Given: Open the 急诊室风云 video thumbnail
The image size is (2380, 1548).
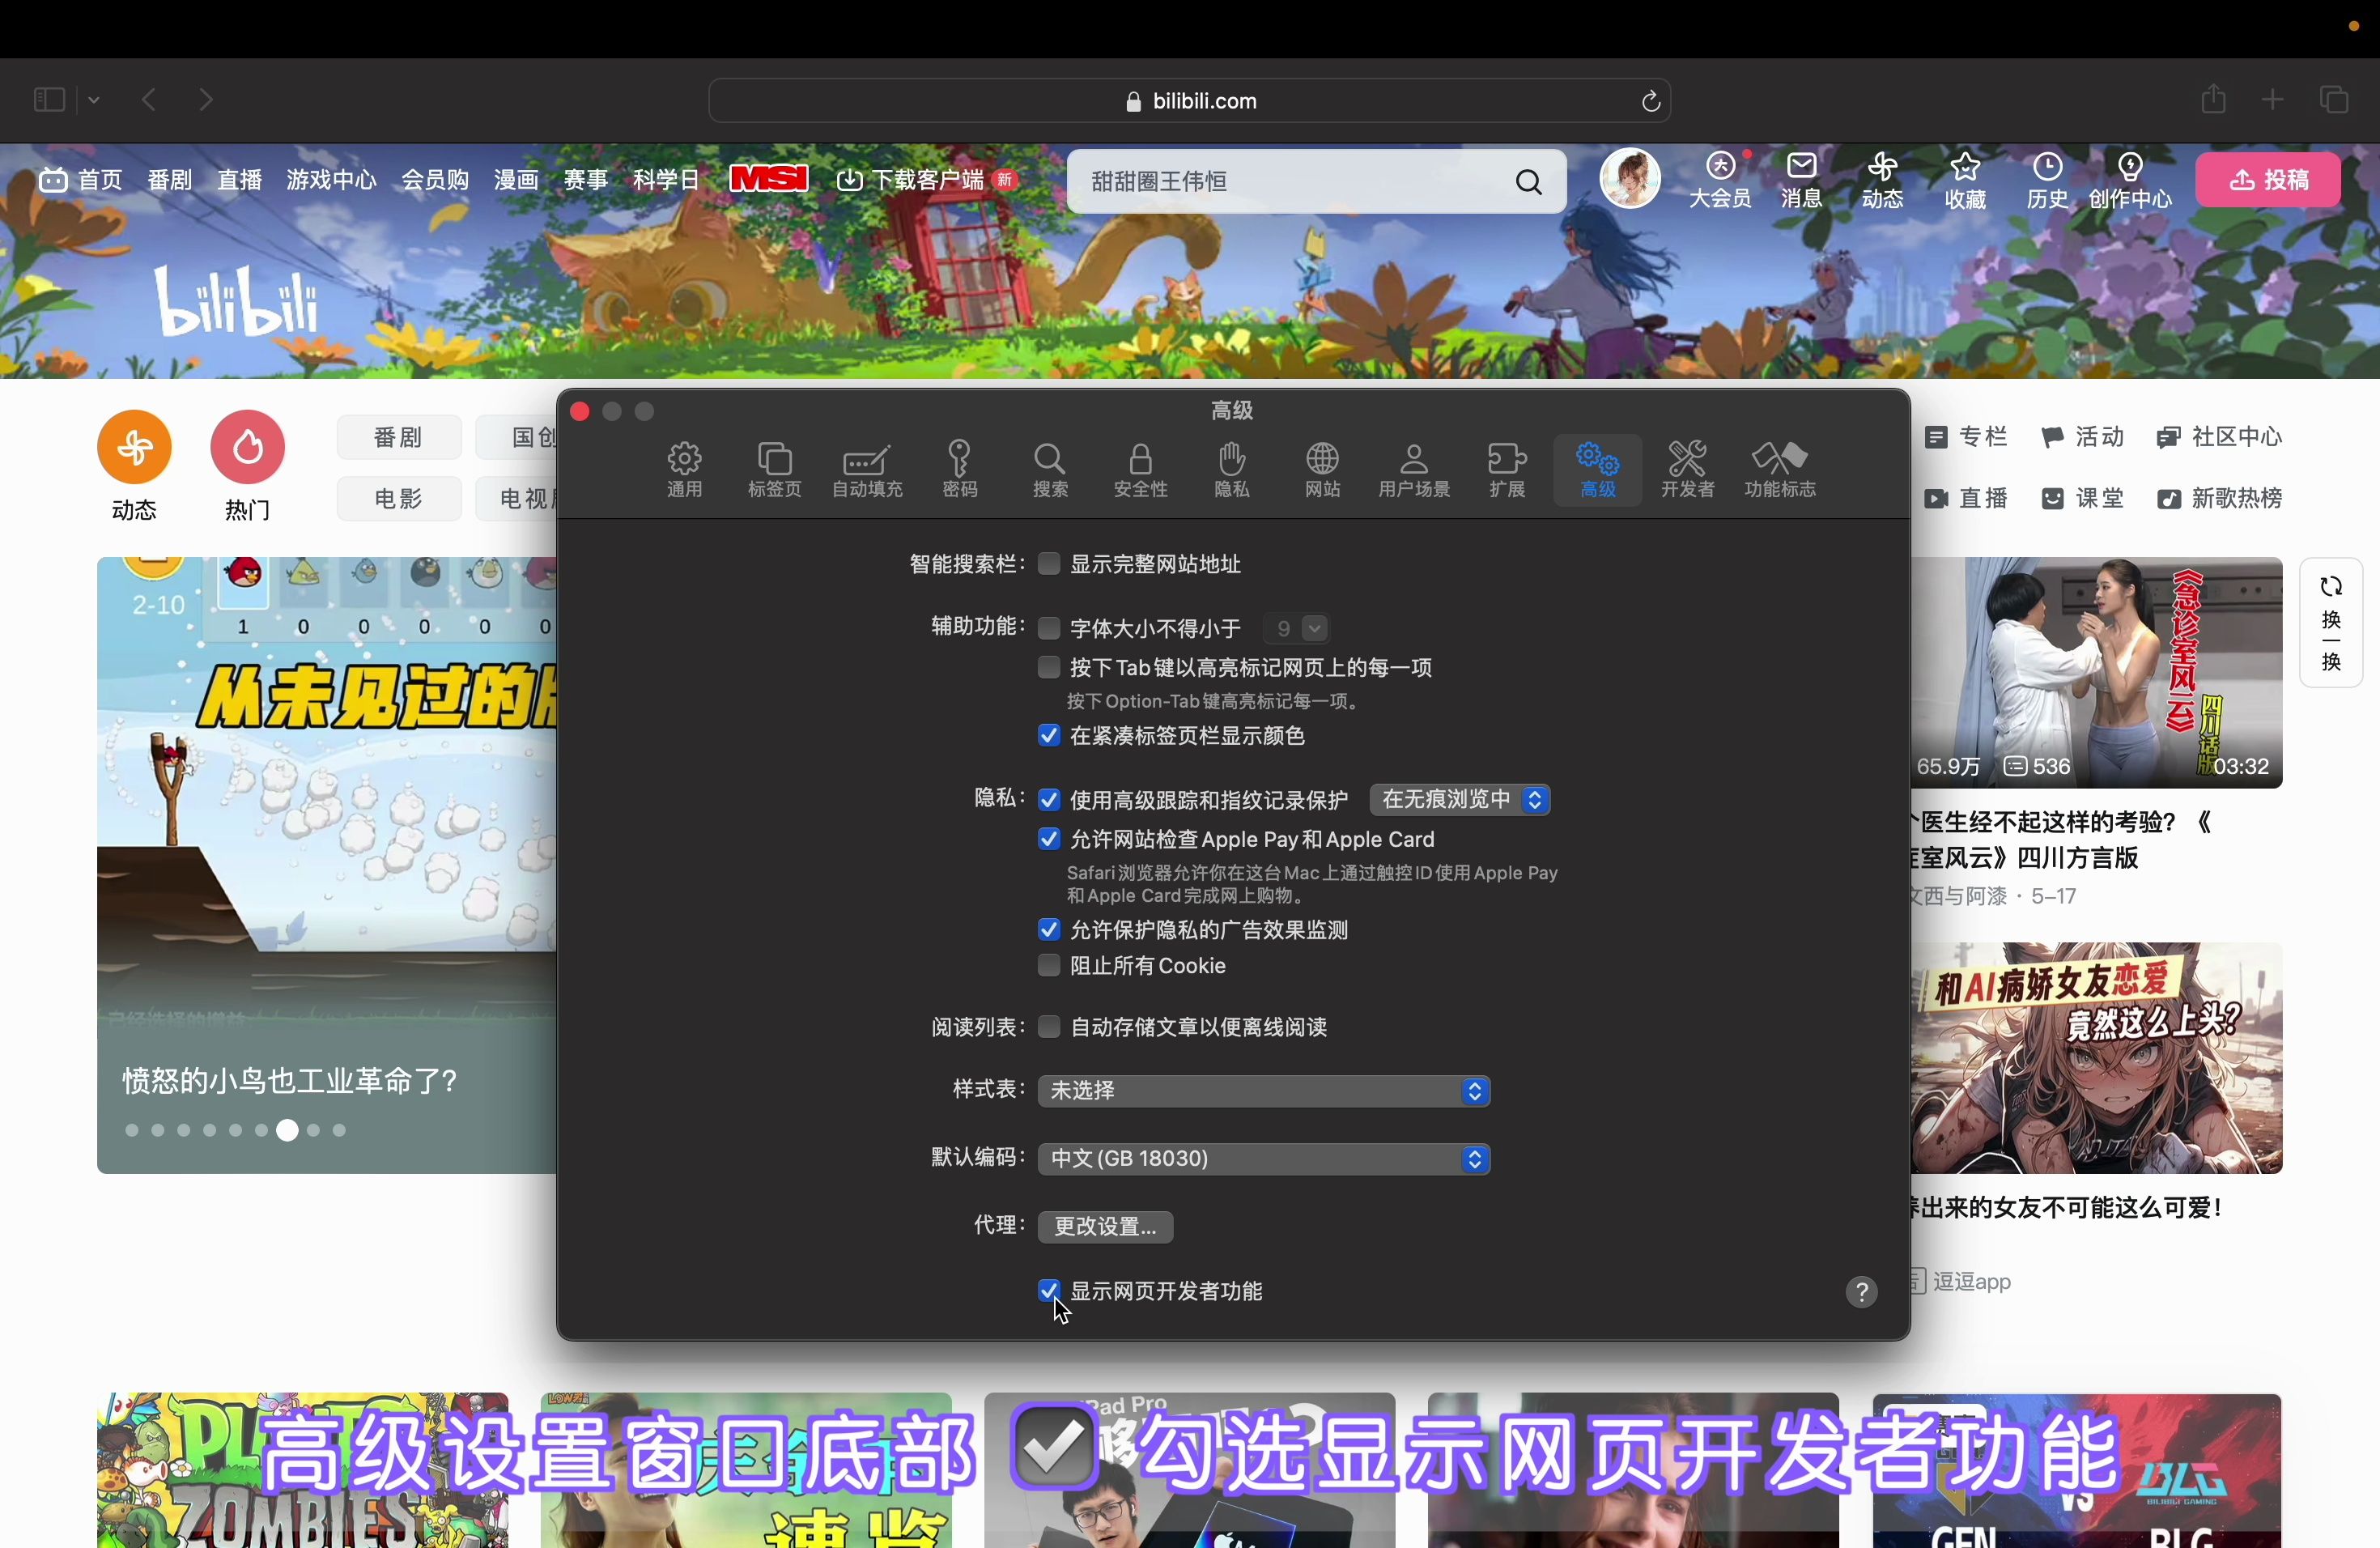Looking at the screenshot, I should click(x=2097, y=673).
